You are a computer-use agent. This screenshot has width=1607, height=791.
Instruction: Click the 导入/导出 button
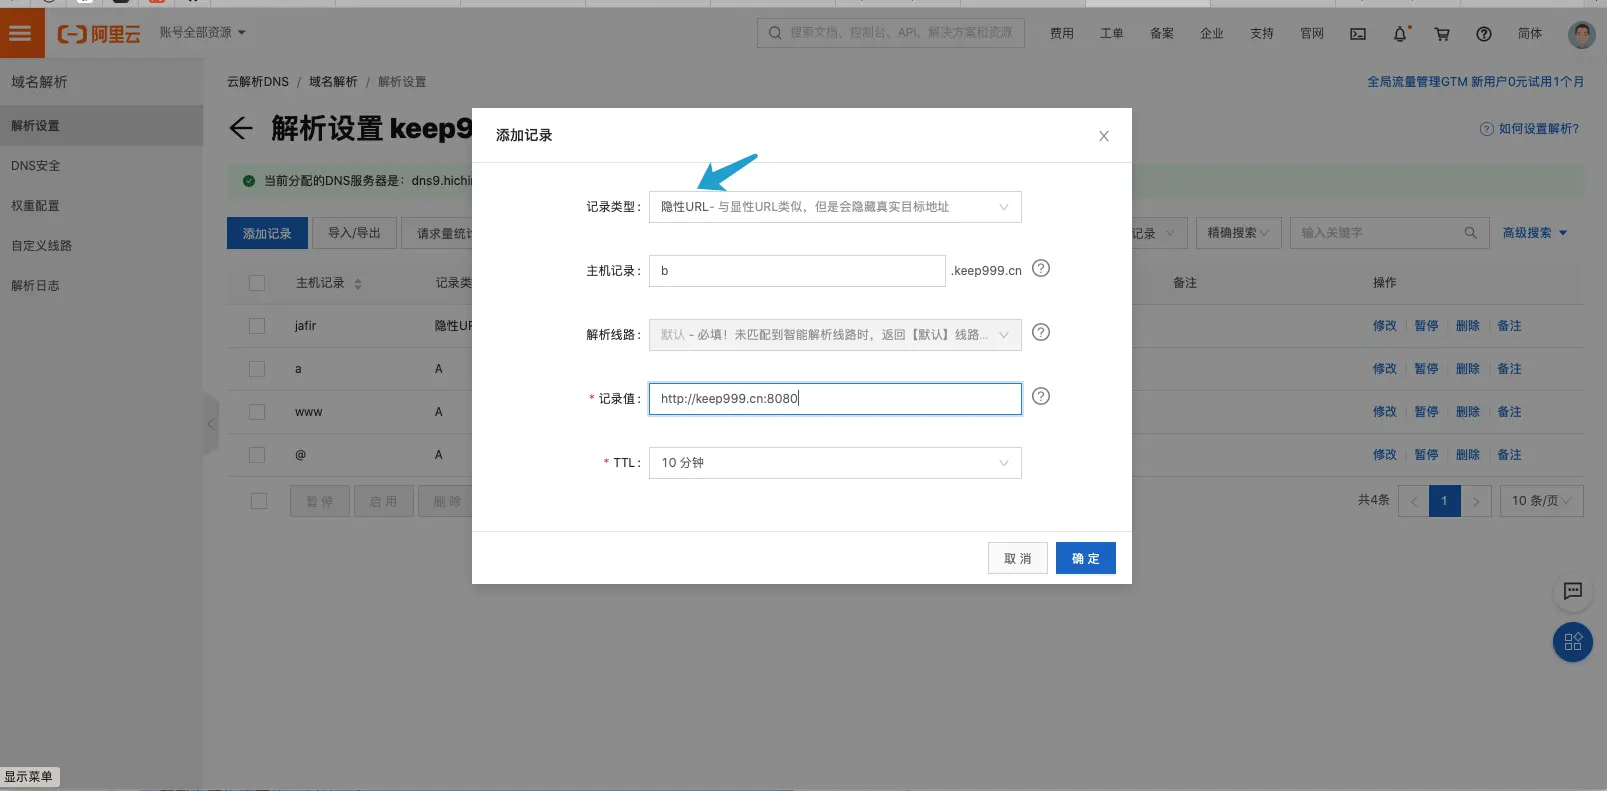point(355,233)
